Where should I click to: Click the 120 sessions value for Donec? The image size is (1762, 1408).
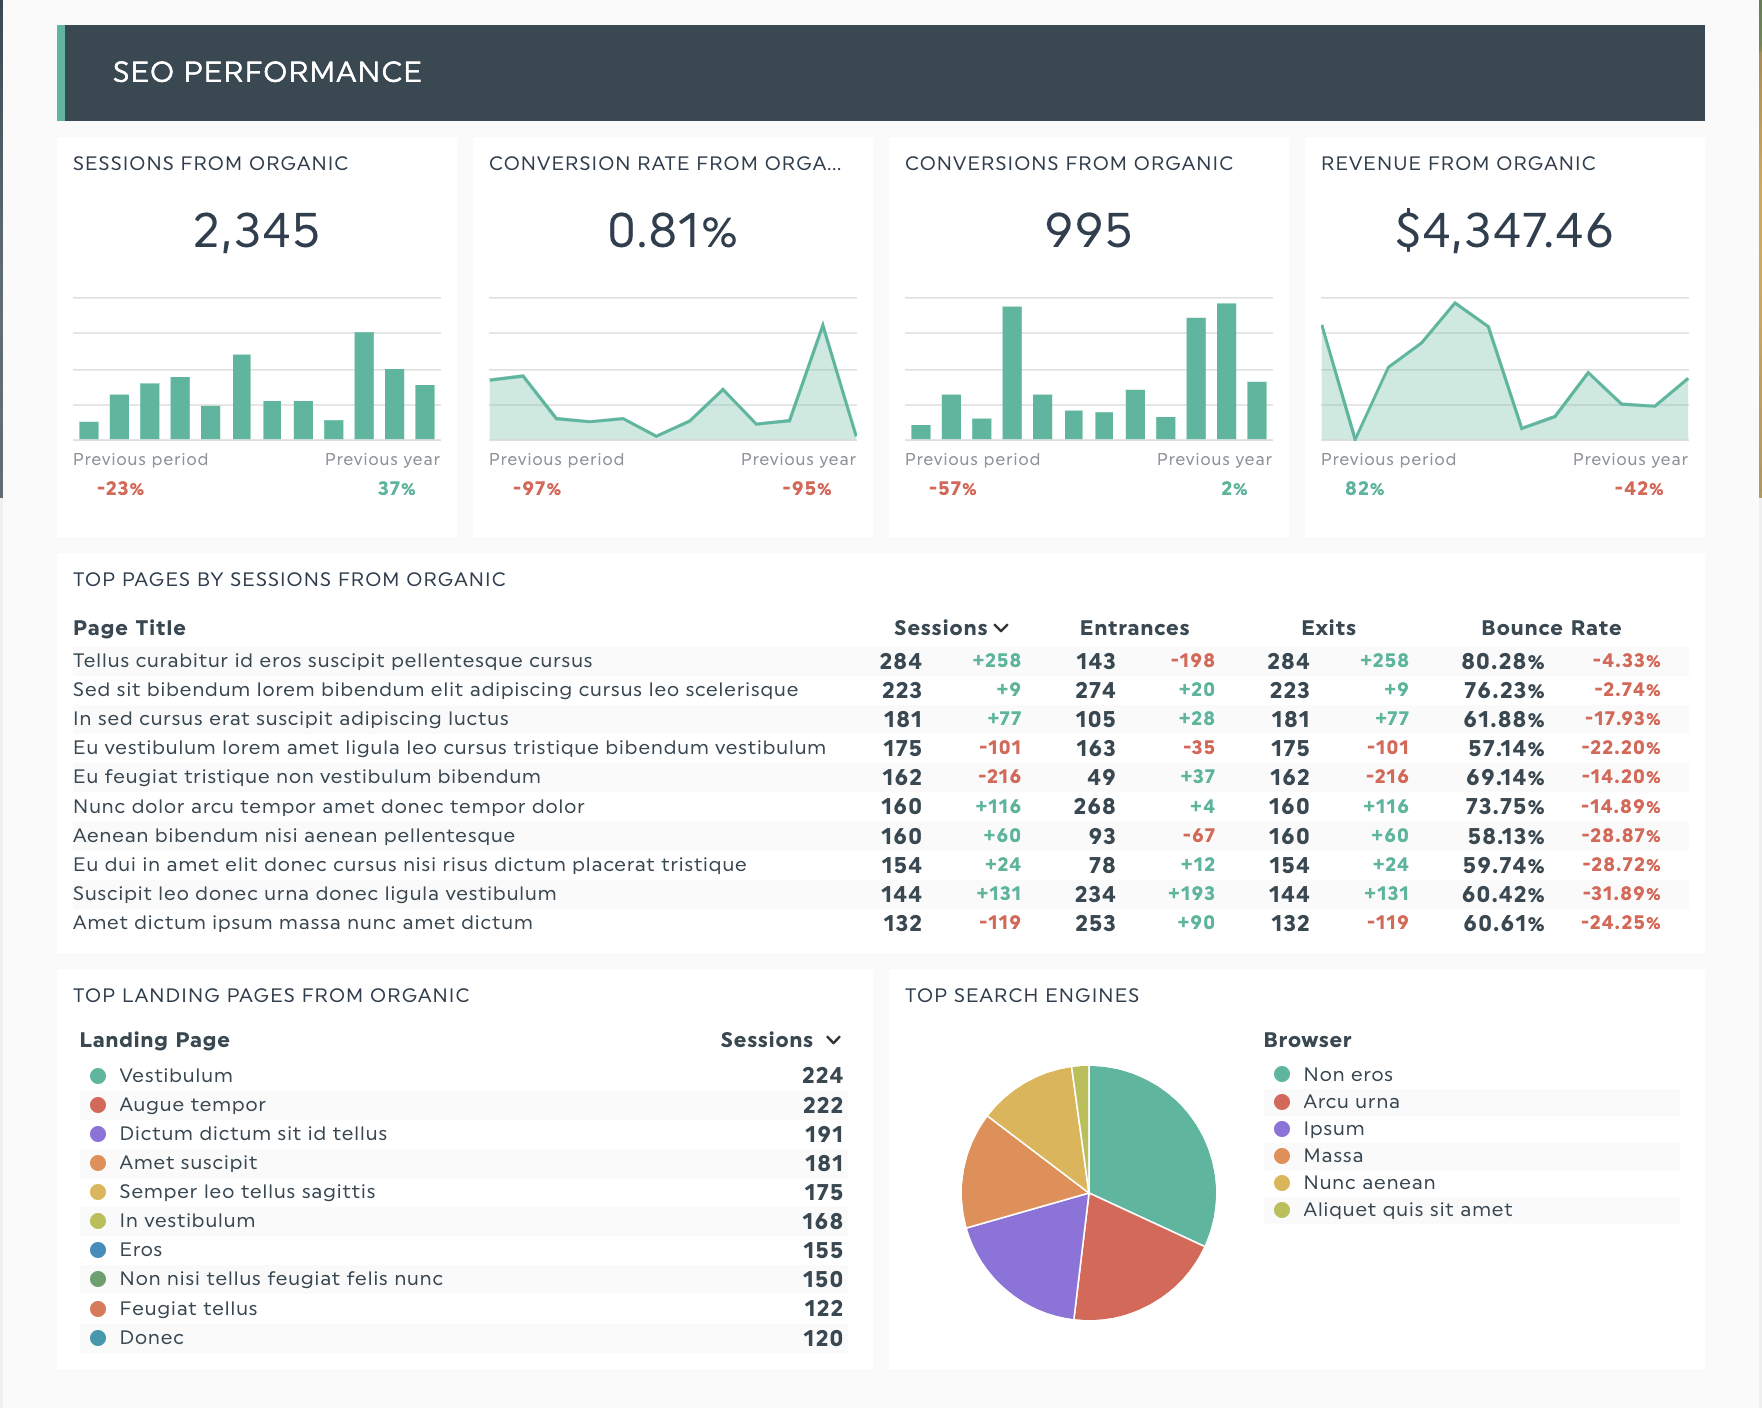(822, 1339)
